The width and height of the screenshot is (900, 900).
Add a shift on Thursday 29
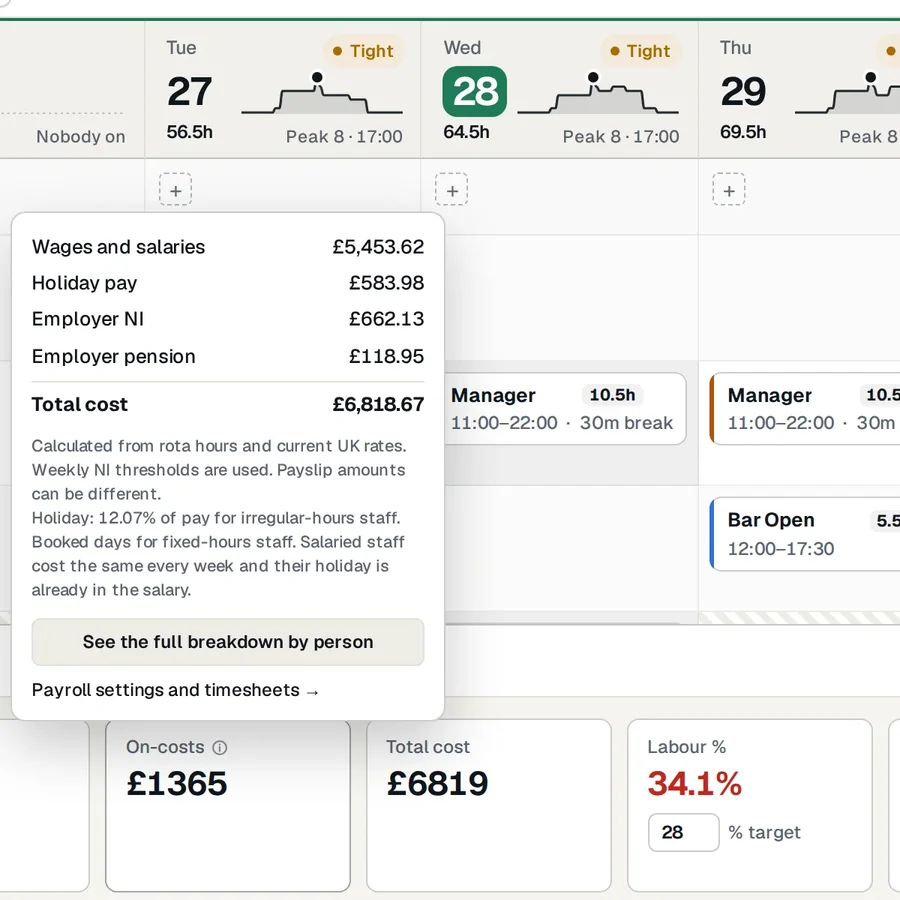tap(729, 189)
